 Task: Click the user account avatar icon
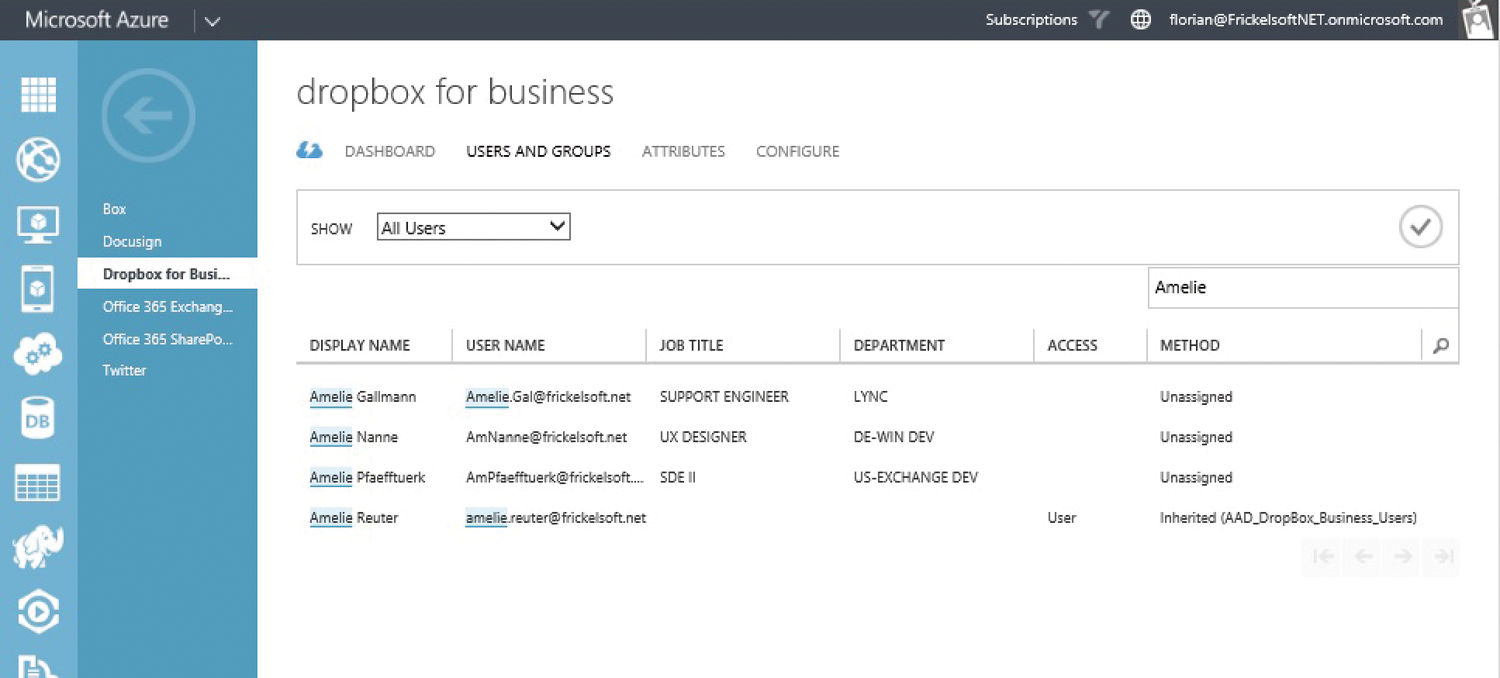click(x=1478, y=20)
